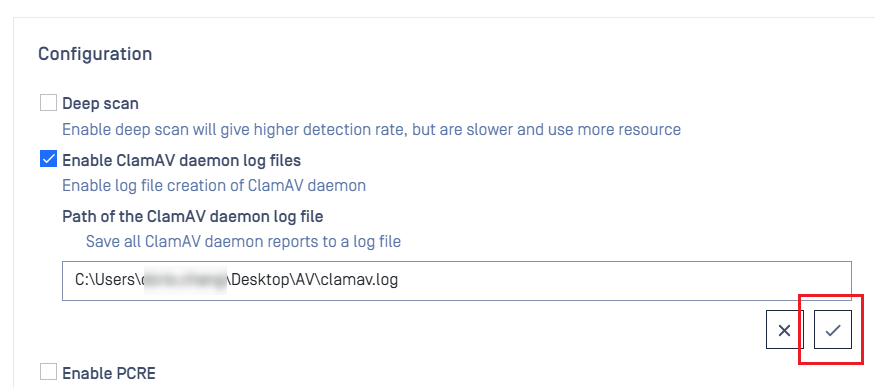
Task: Tick the Enable PCRE checkbox
Action: [x=49, y=372]
